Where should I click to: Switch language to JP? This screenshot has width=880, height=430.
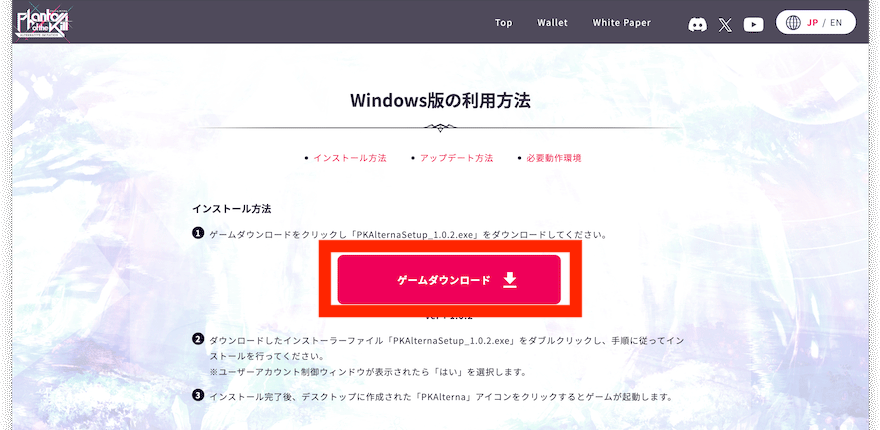[x=812, y=23]
